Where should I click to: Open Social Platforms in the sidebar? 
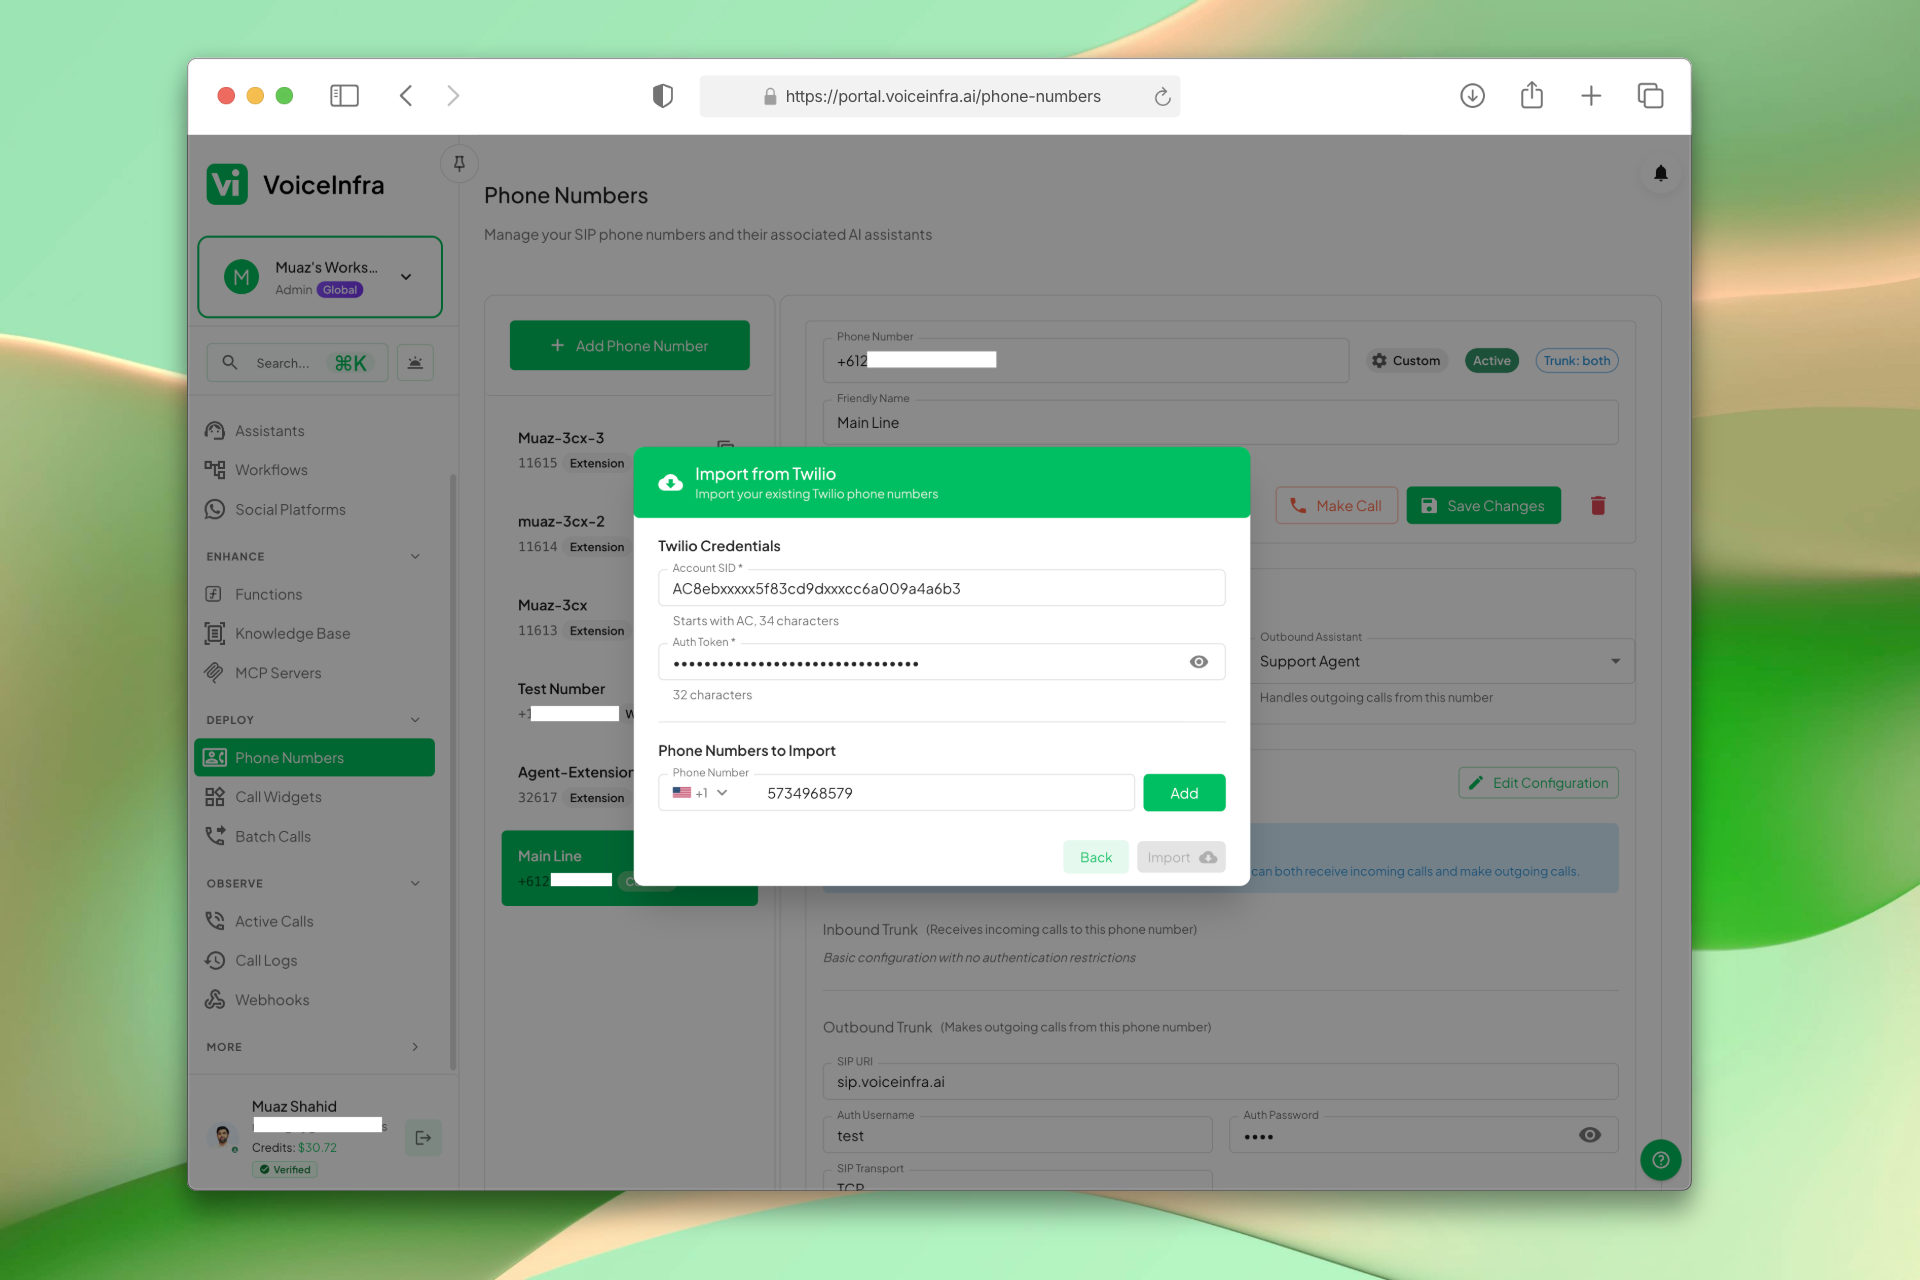point(314,510)
